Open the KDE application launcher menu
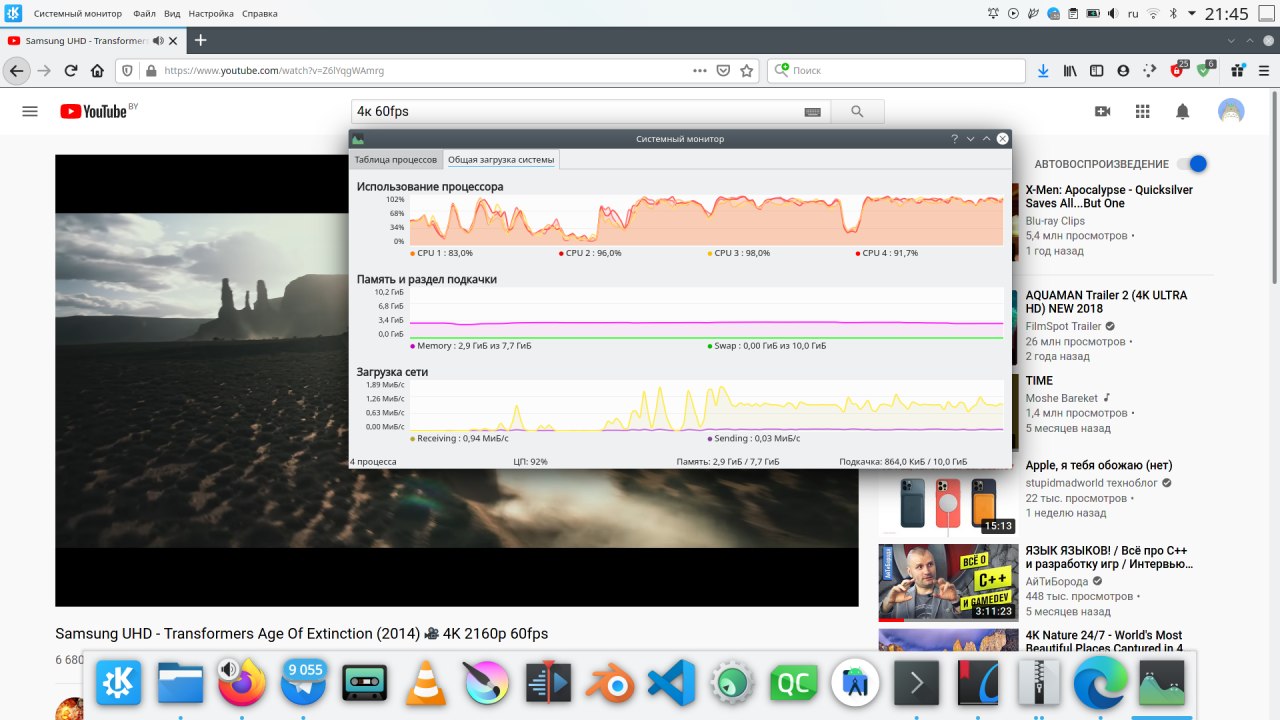This screenshot has height=720, width=1280. tap(14, 13)
